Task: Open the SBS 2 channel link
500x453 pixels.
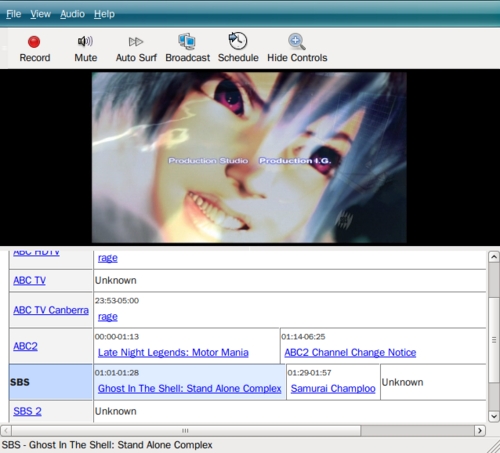Action: [27, 411]
